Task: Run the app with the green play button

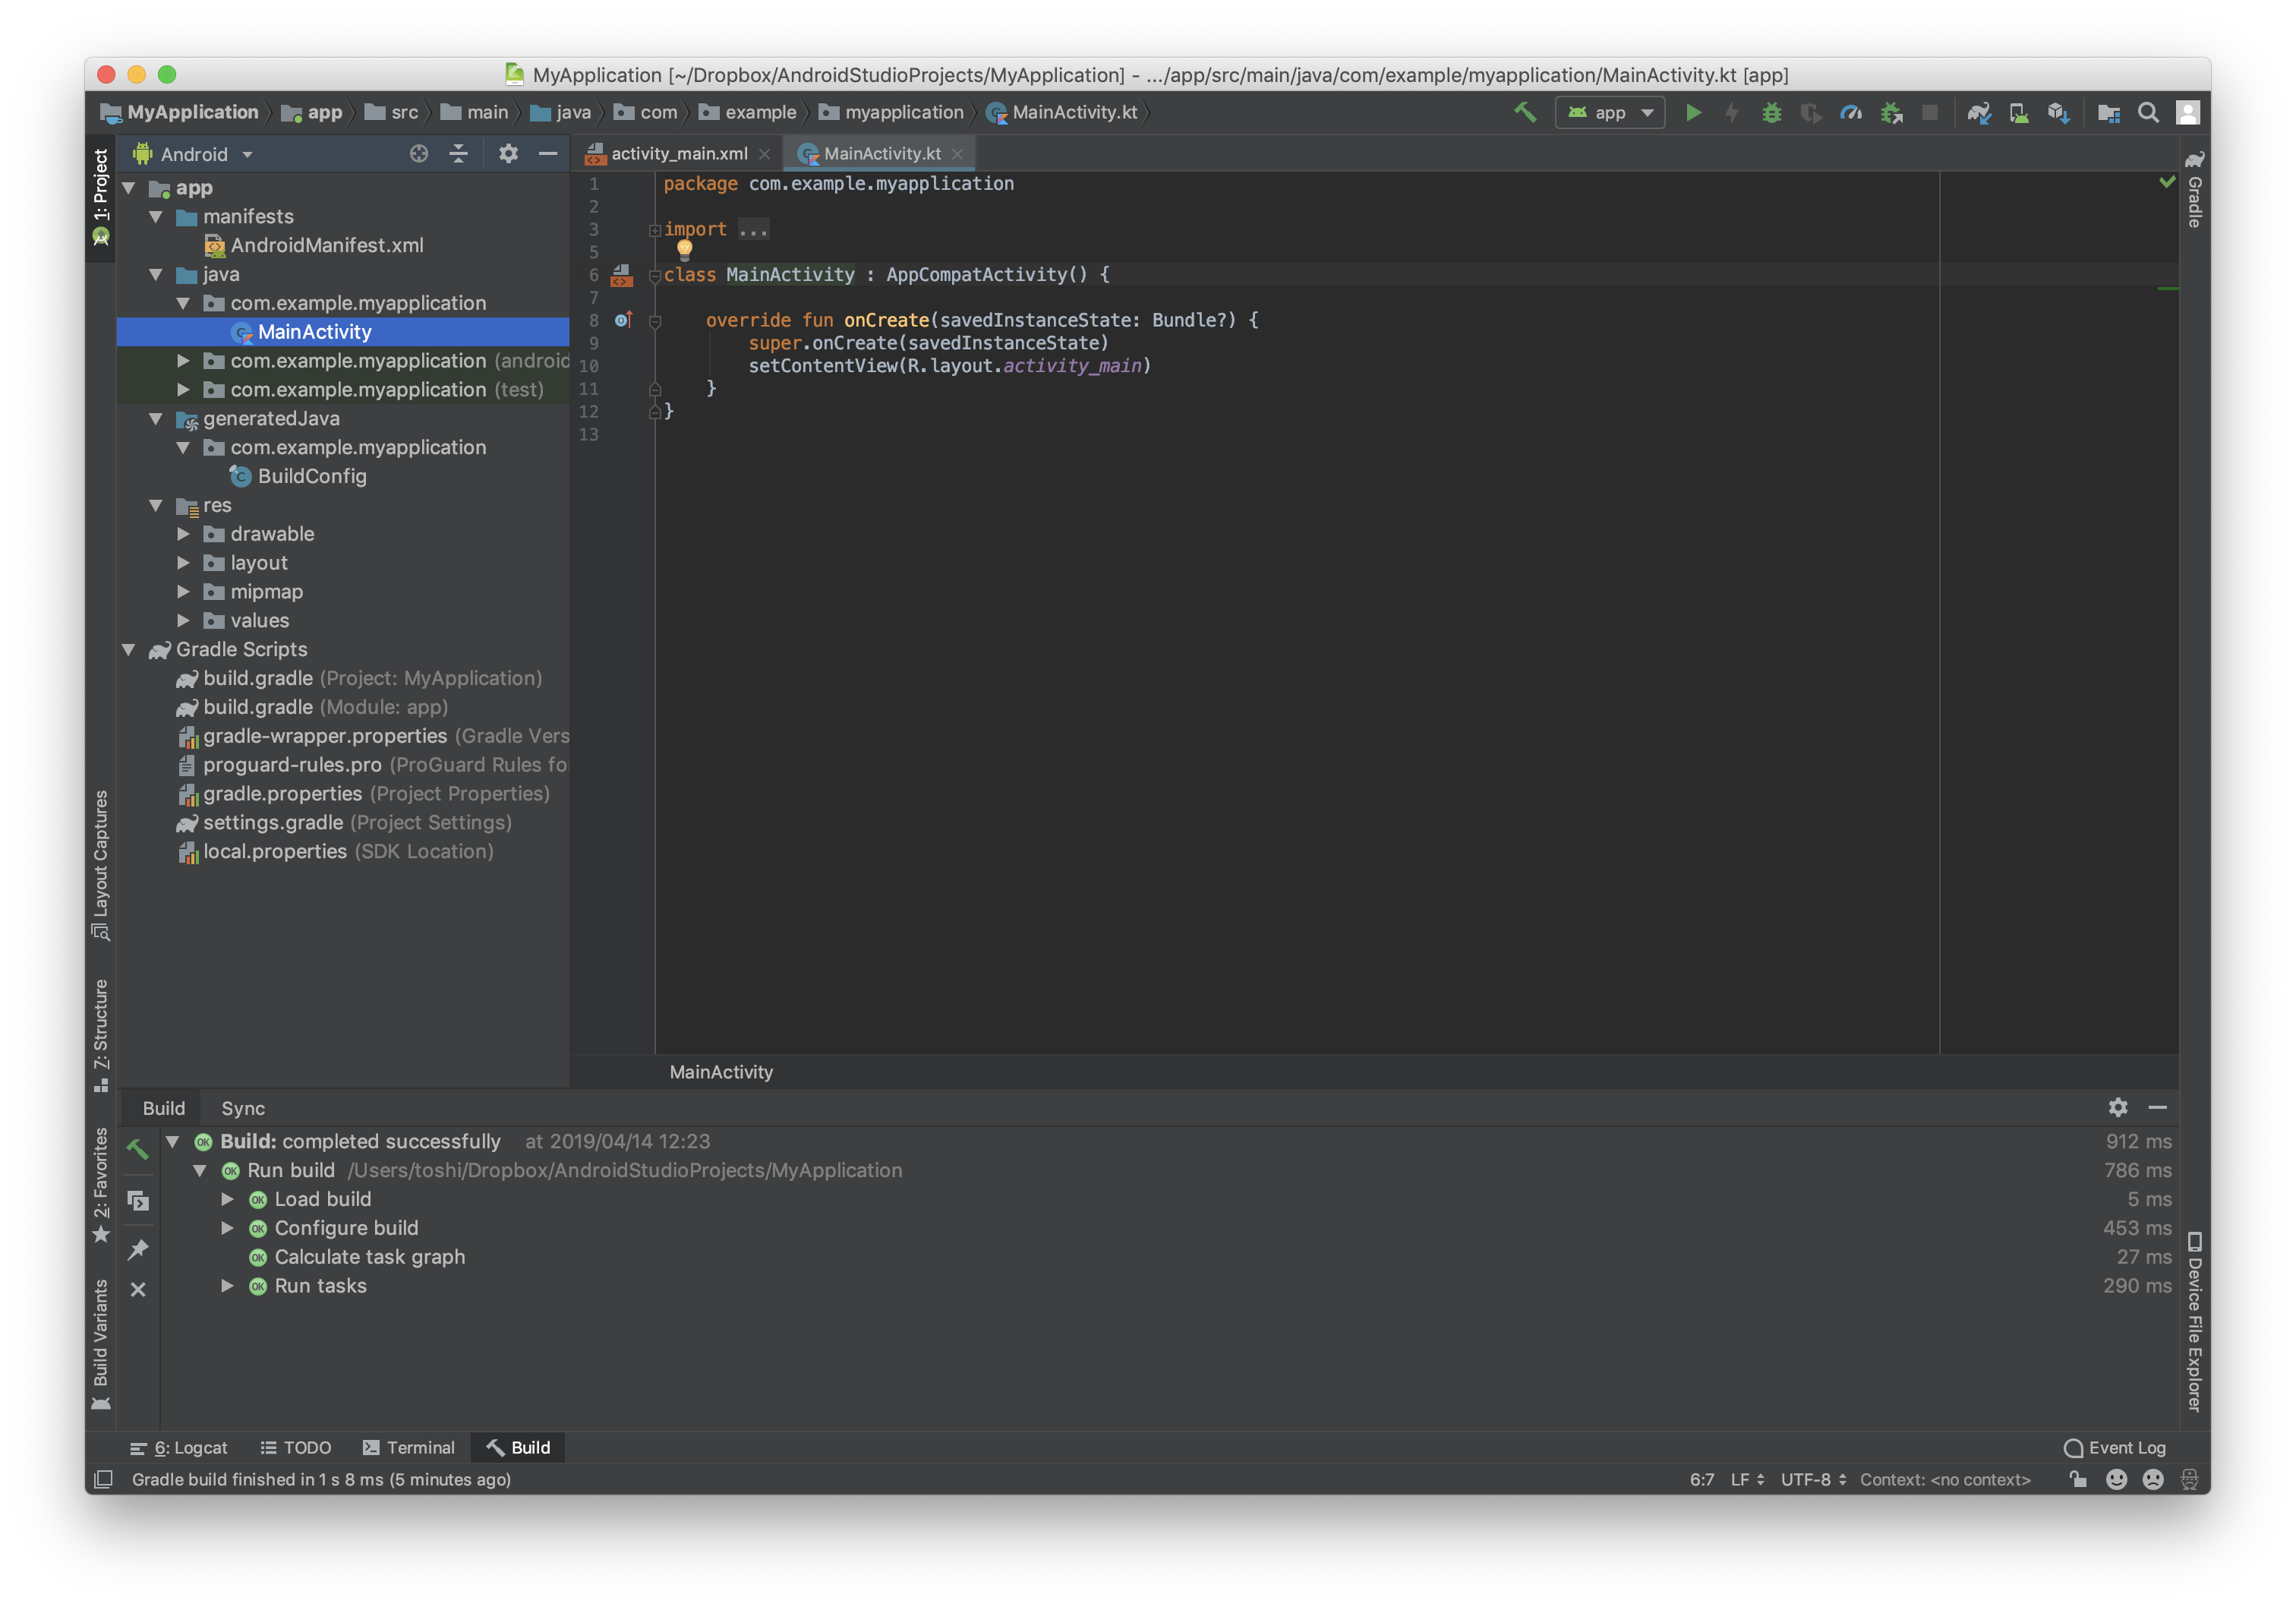Action: click(x=1693, y=112)
